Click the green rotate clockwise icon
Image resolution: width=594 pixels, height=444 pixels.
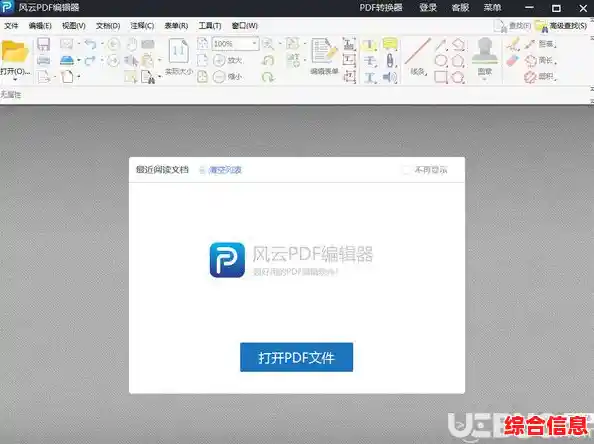[x=268, y=77]
